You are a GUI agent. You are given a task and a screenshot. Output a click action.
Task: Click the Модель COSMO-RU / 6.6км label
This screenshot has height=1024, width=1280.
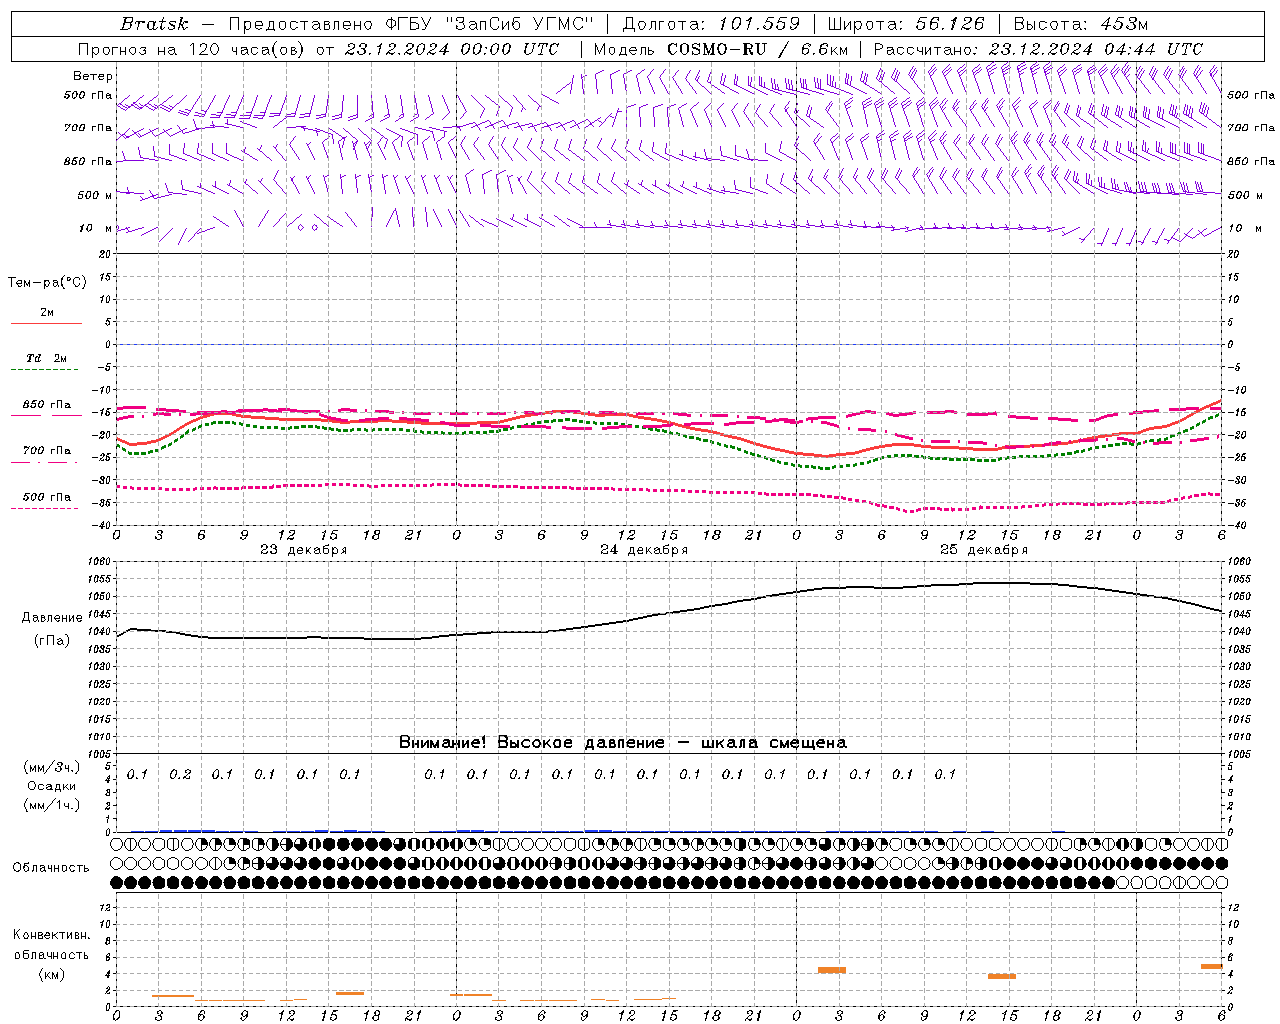[721, 49]
